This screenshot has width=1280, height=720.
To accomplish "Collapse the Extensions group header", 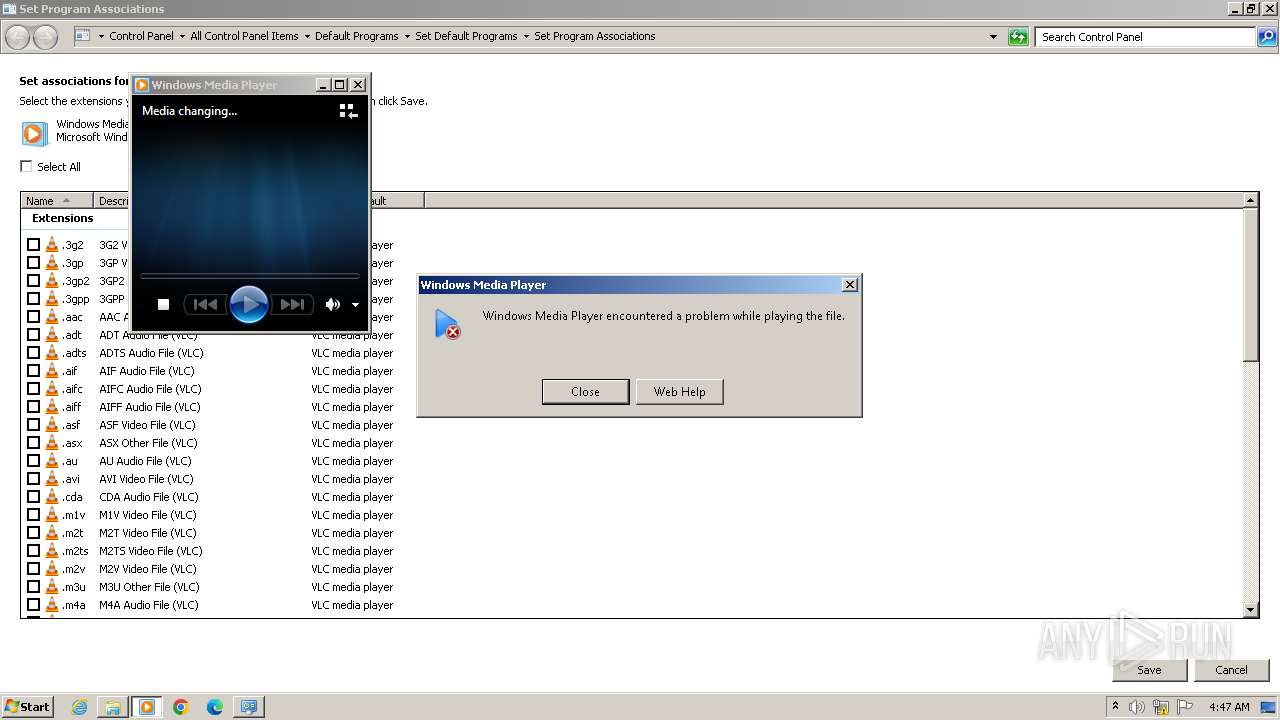I will [62, 218].
